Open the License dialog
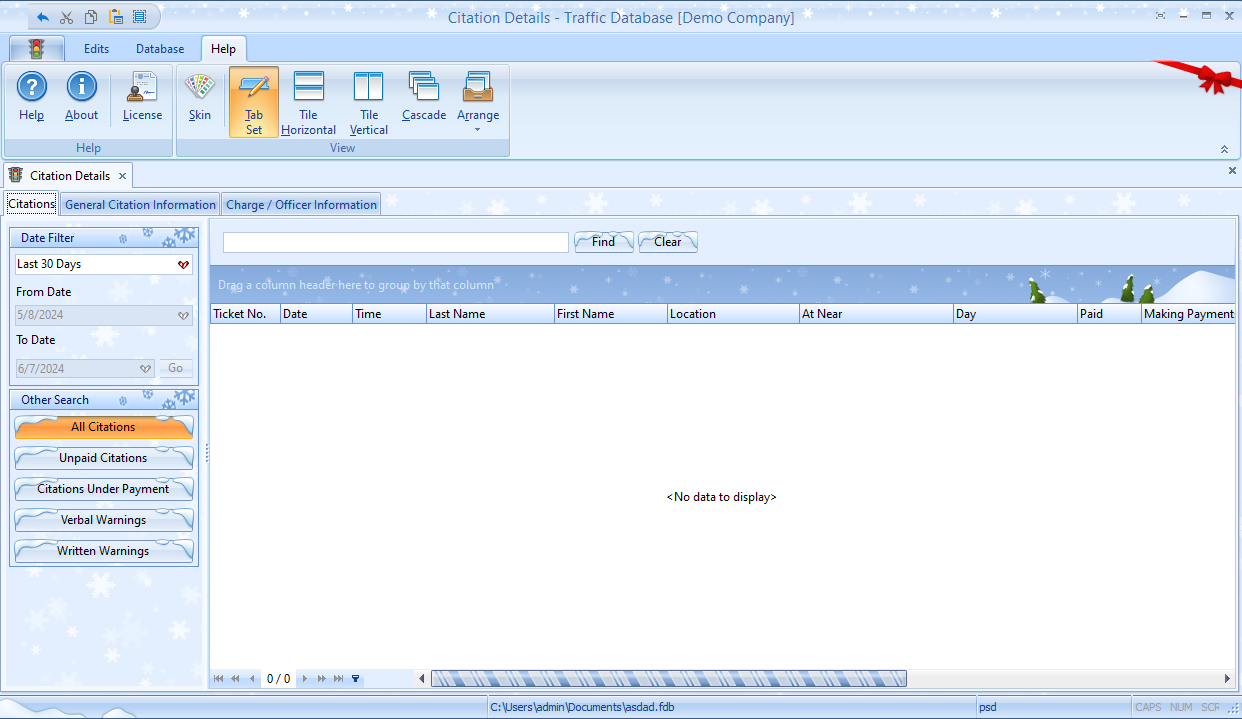The width and height of the screenshot is (1242, 719). [143, 97]
